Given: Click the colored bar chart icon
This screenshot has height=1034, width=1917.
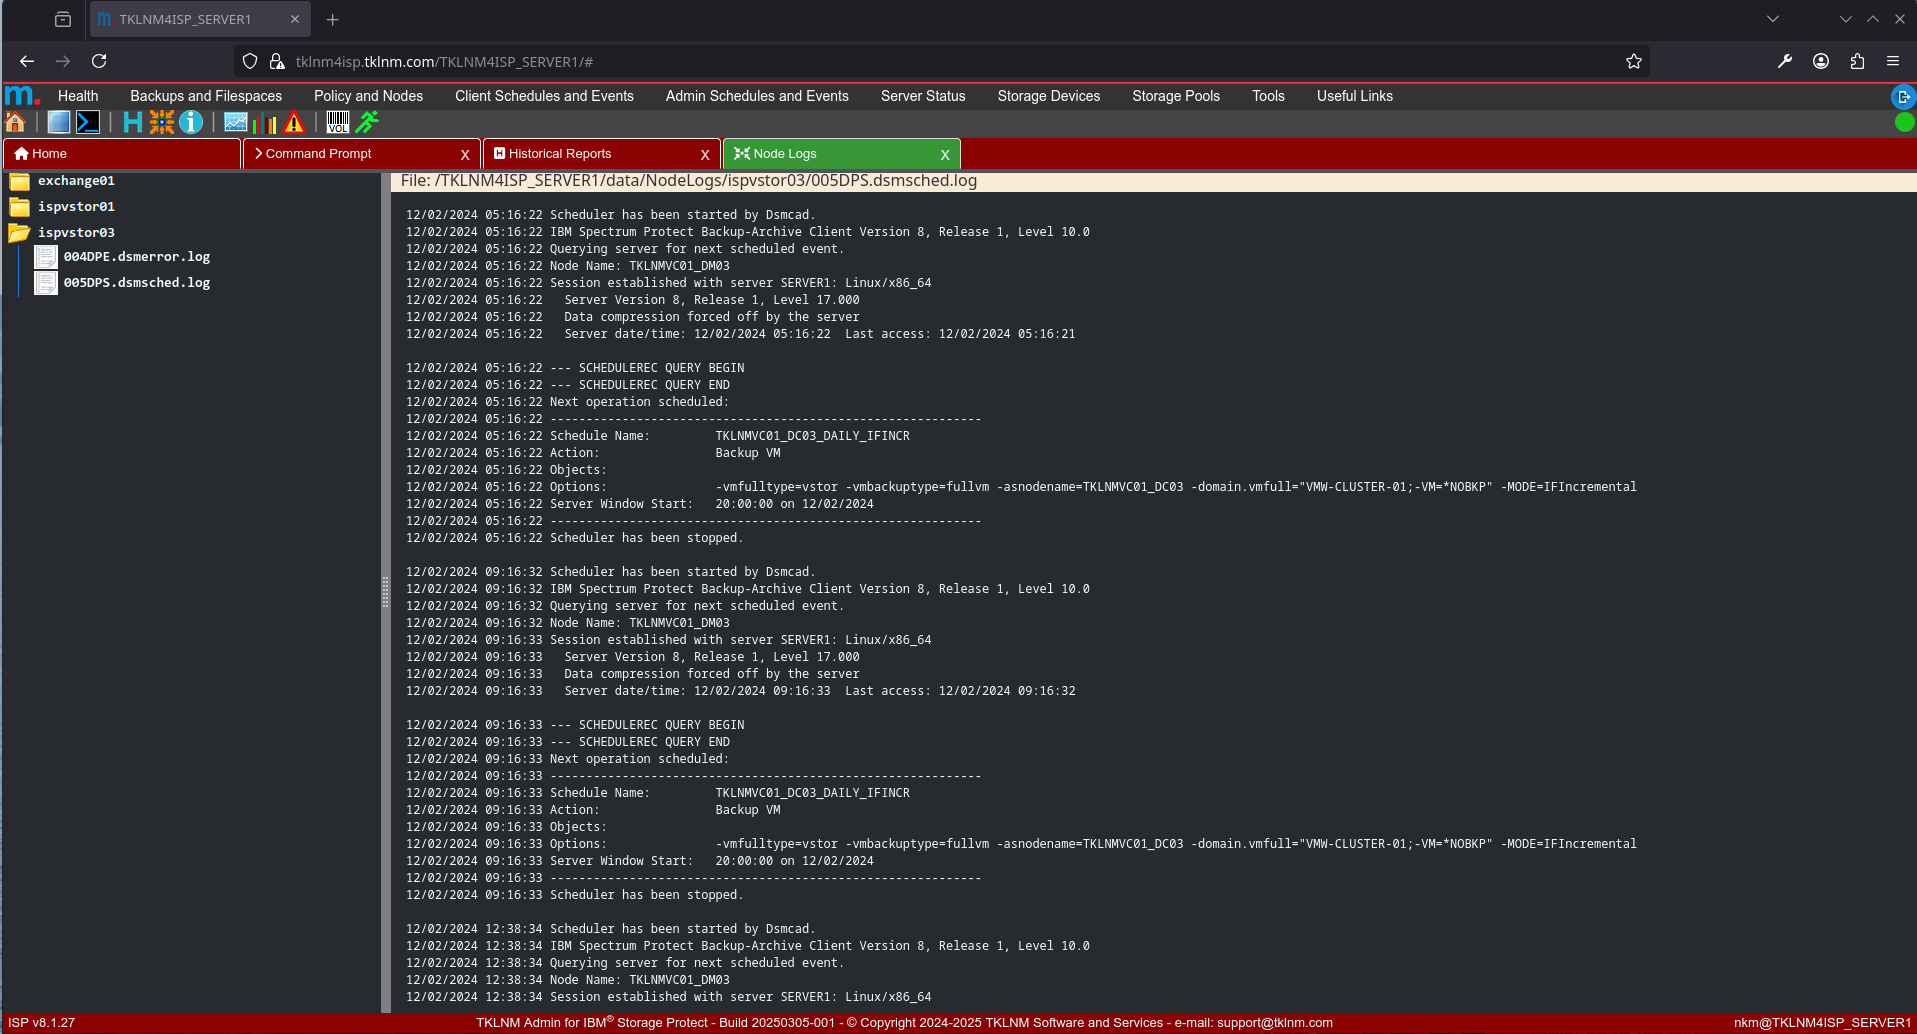Looking at the screenshot, I should [265, 122].
